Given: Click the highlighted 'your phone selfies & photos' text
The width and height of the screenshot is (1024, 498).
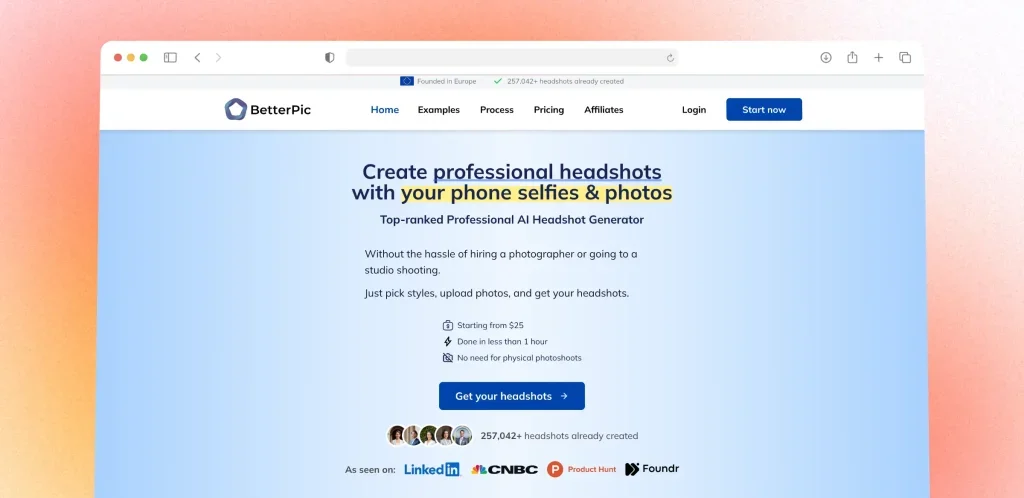Looking at the screenshot, I should pyautogui.click(x=536, y=193).
